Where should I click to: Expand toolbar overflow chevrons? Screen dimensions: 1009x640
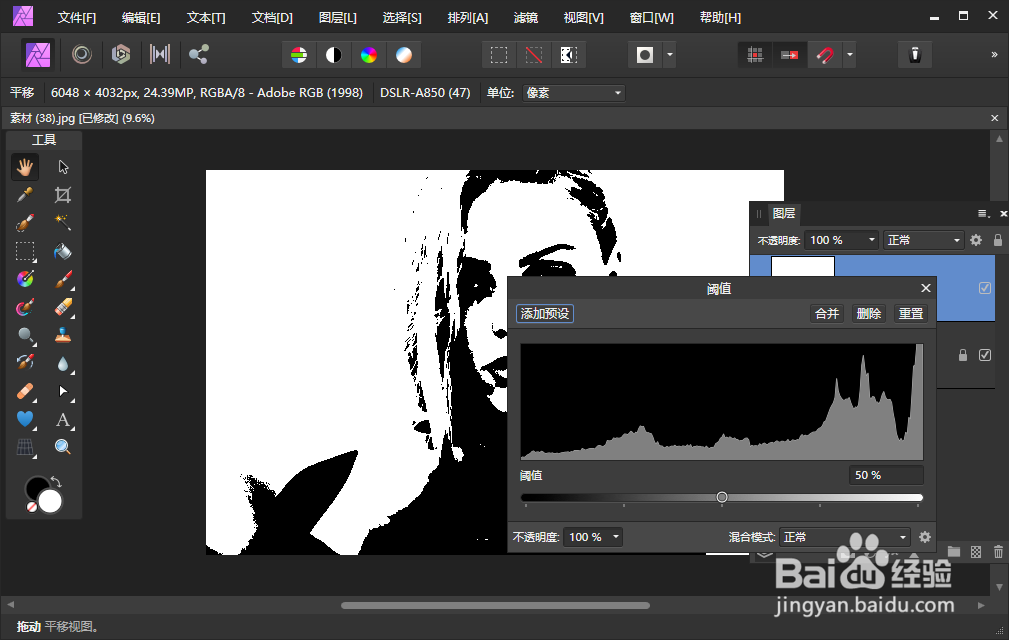[x=994, y=55]
